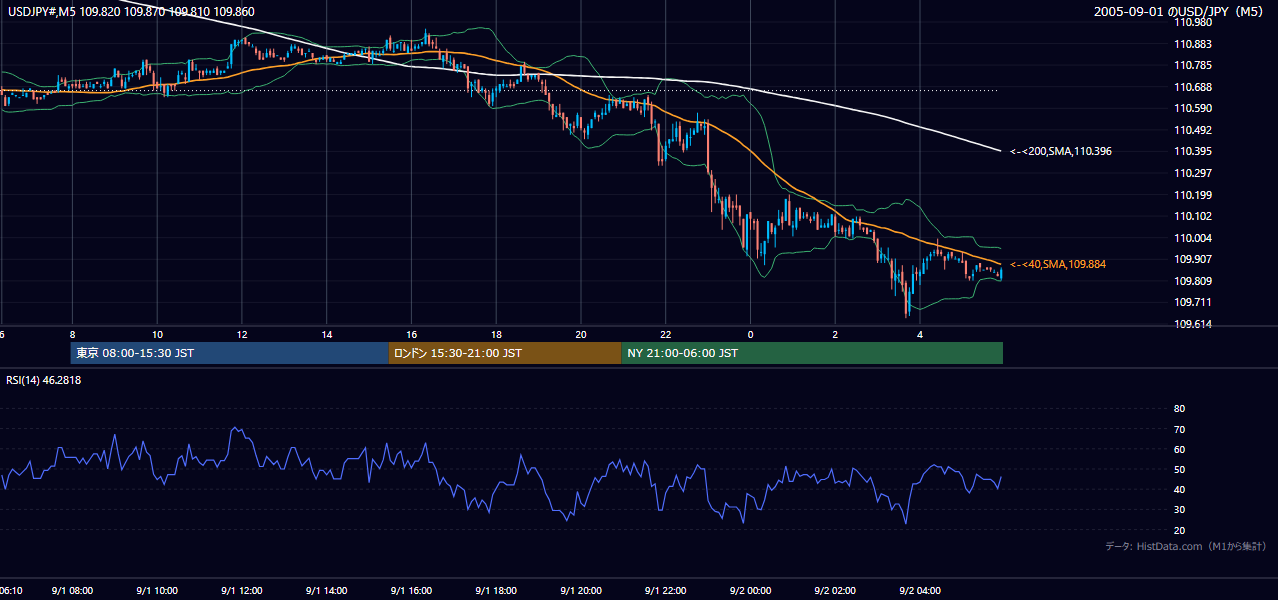
Task: Click hour tick 0 under the price chart
Action: [750, 335]
